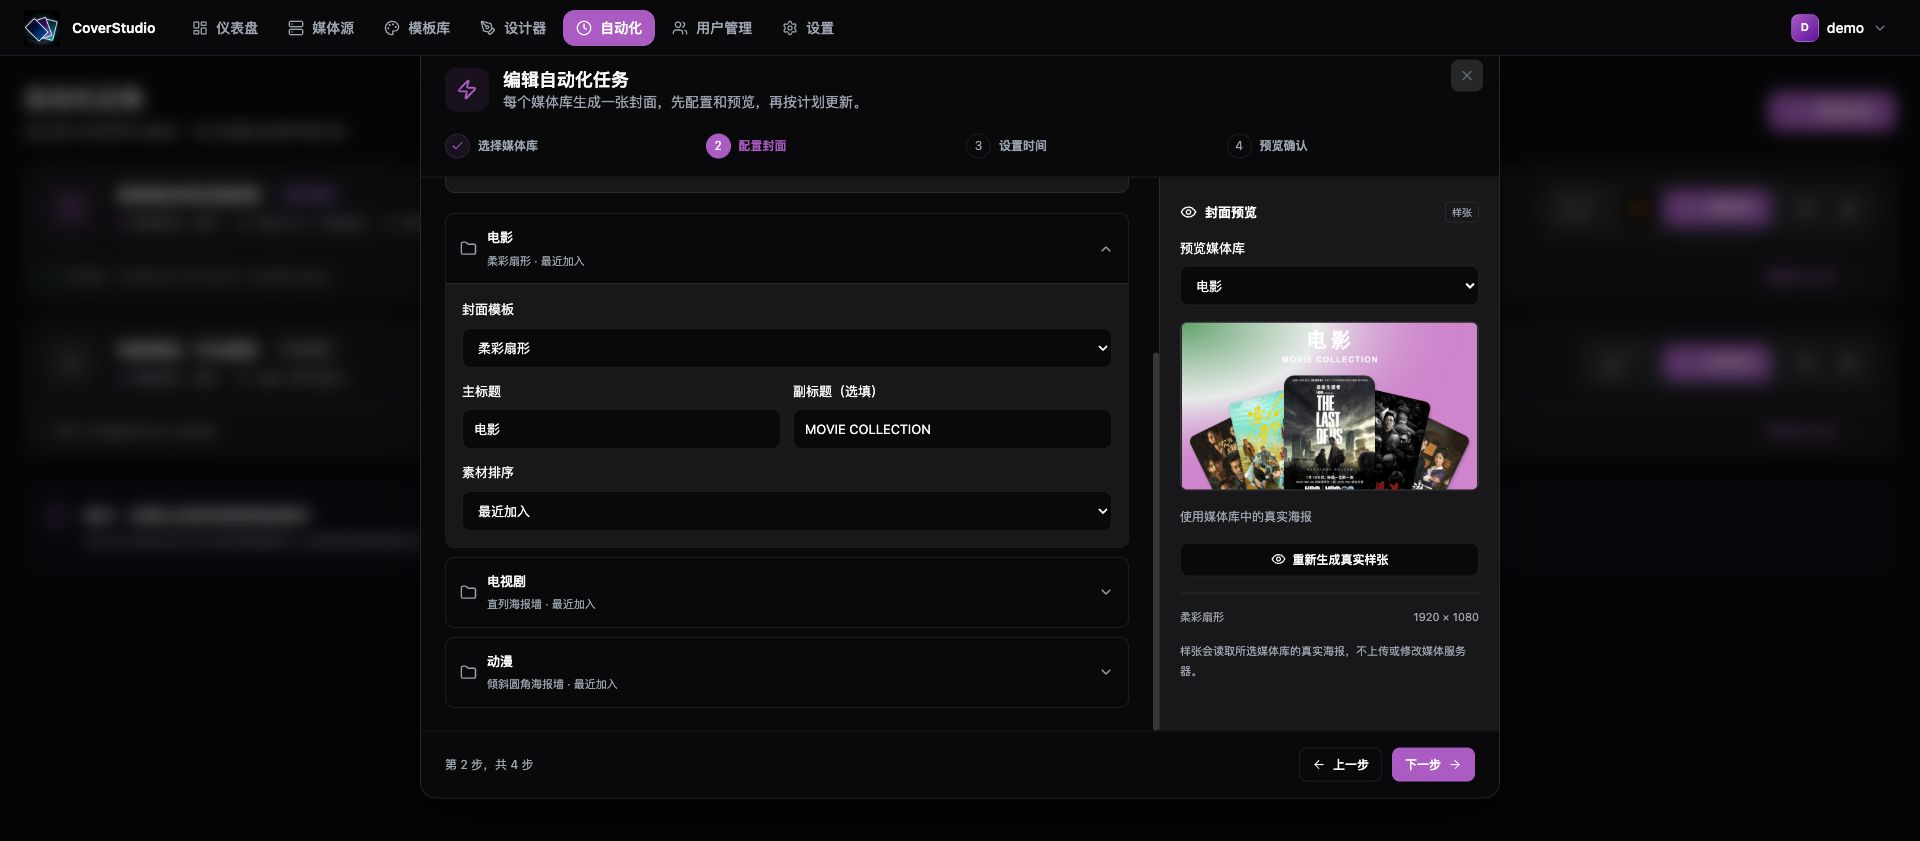Open the 封面模板 柔彩扇形 dropdown
The image size is (1920, 841).
click(786, 348)
